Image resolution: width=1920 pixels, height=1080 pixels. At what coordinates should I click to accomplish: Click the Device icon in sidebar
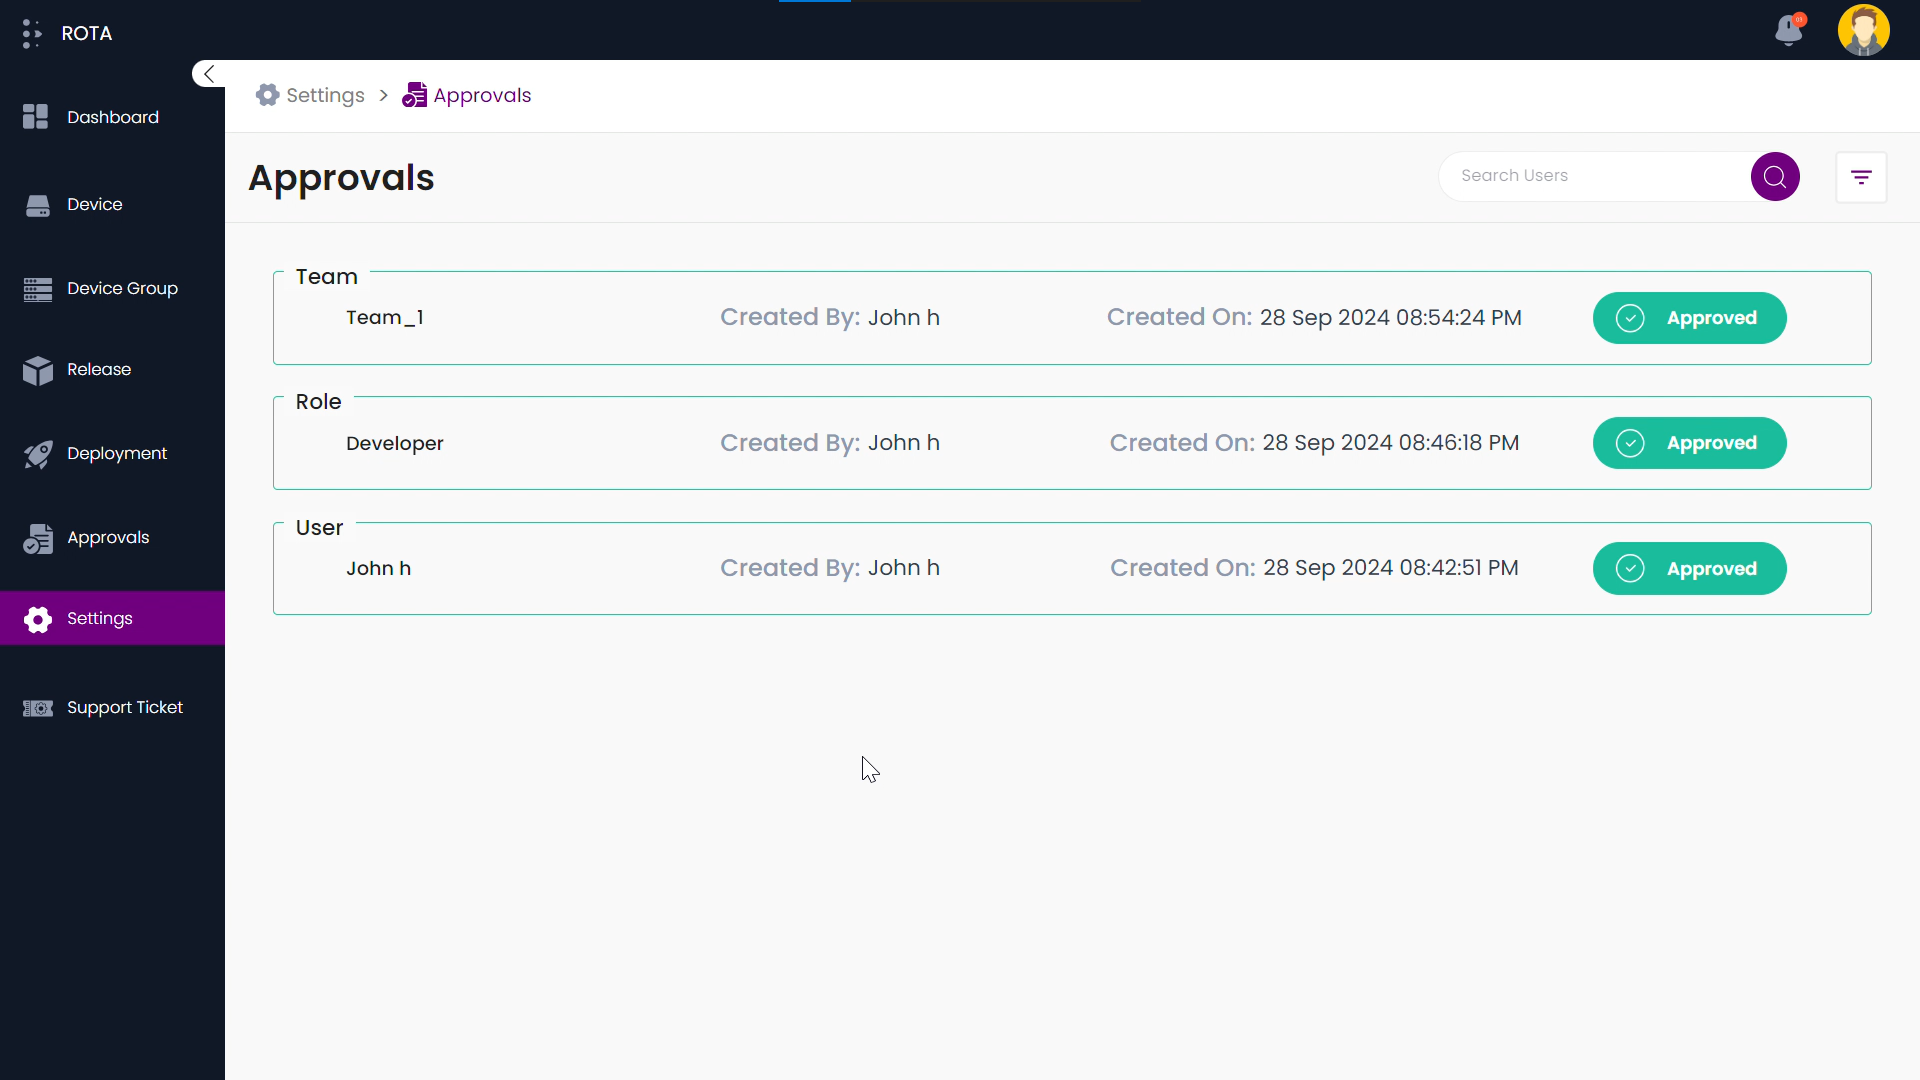(37, 205)
